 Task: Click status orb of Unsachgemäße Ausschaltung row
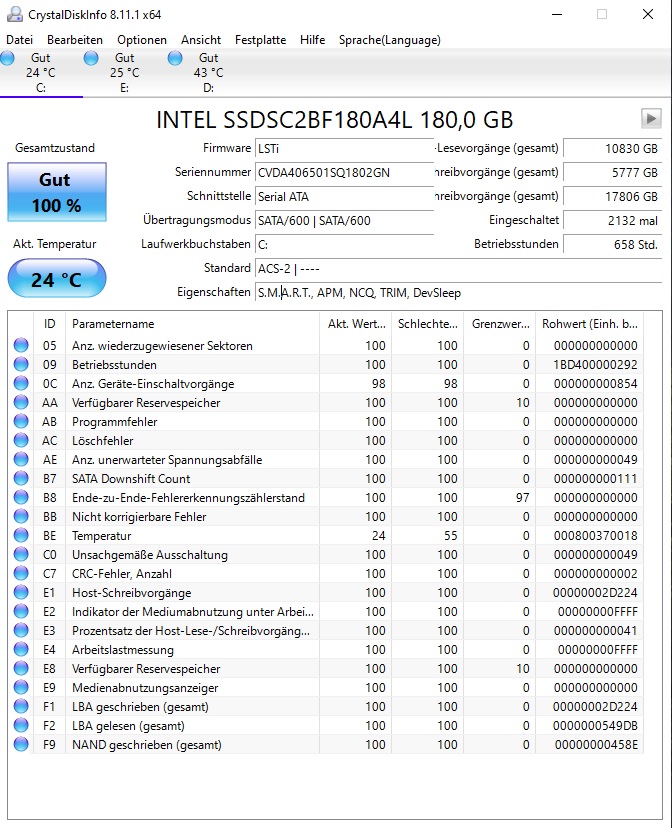pos(21,554)
